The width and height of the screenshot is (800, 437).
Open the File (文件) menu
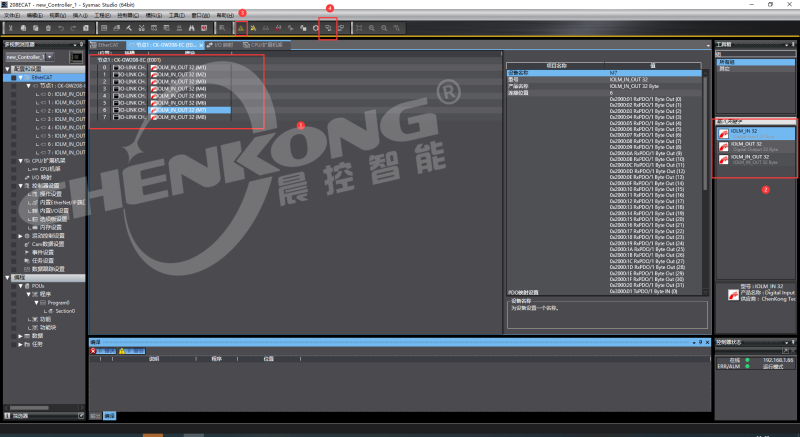click(x=11, y=15)
